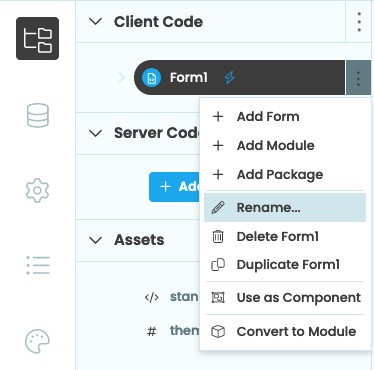Screen dimensions: 374x370
Task: Click the plus icon beside Add Package
Action: pyautogui.click(x=218, y=175)
